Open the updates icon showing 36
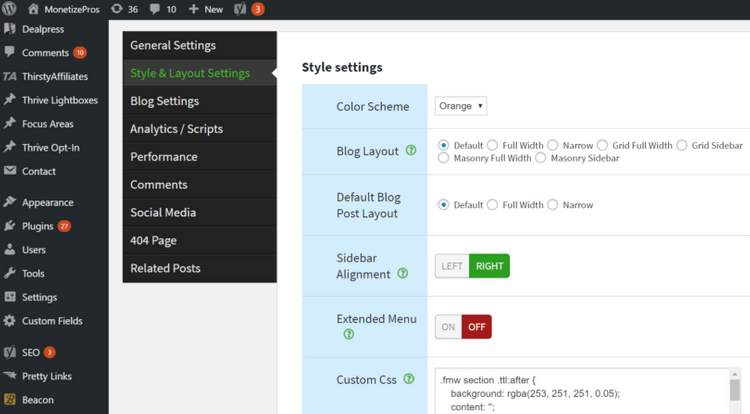This screenshot has height=414, width=750. click(116, 9)
